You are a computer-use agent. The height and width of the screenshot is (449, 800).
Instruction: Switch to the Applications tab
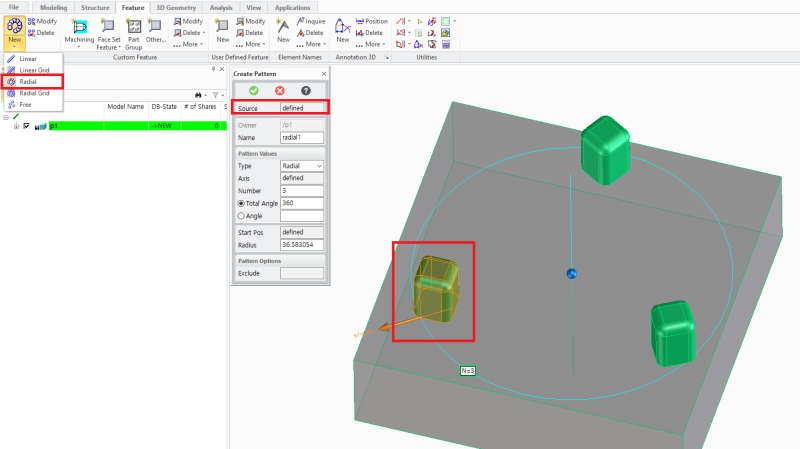pos(292,8)
